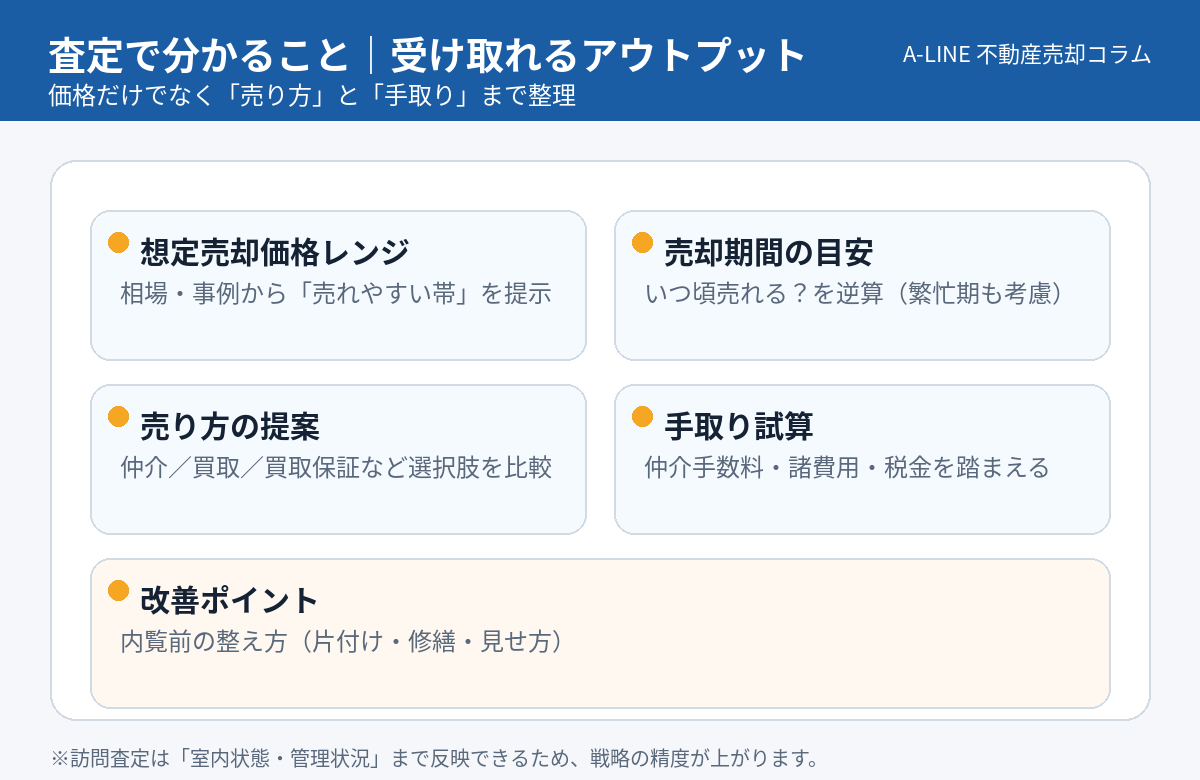Image resolution: width=1200 pixels, height=780 pixels.
Task: Click the orange dot beside 改善ポイント
Action: point(119,591)
